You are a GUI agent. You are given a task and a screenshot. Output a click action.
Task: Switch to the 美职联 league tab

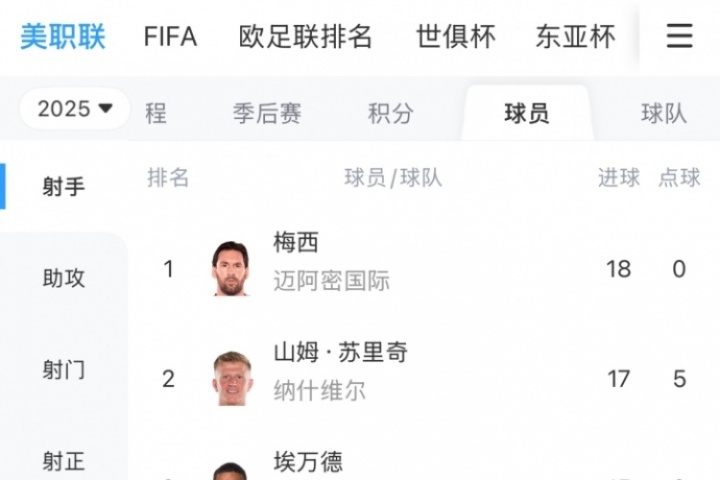click(x=63, y=37)
